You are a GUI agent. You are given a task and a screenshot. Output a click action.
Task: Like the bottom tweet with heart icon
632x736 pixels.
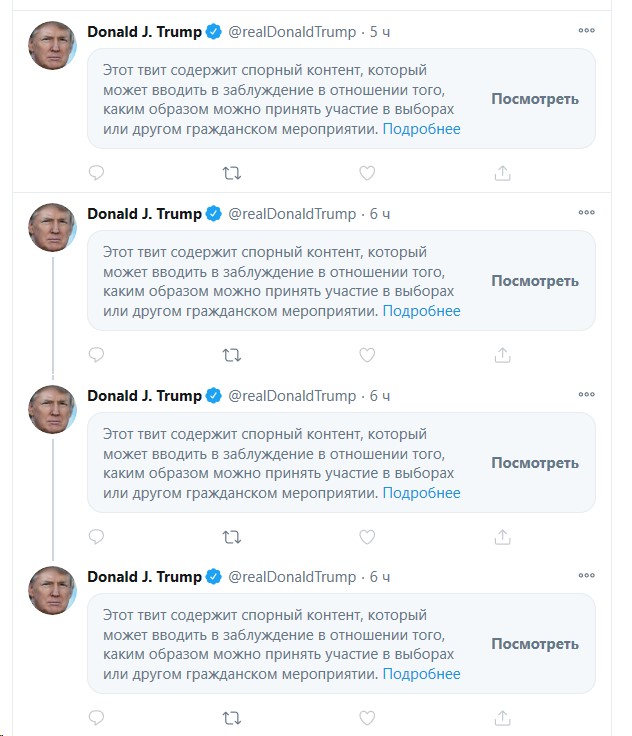pyautogui.click(x=367, y=718)
